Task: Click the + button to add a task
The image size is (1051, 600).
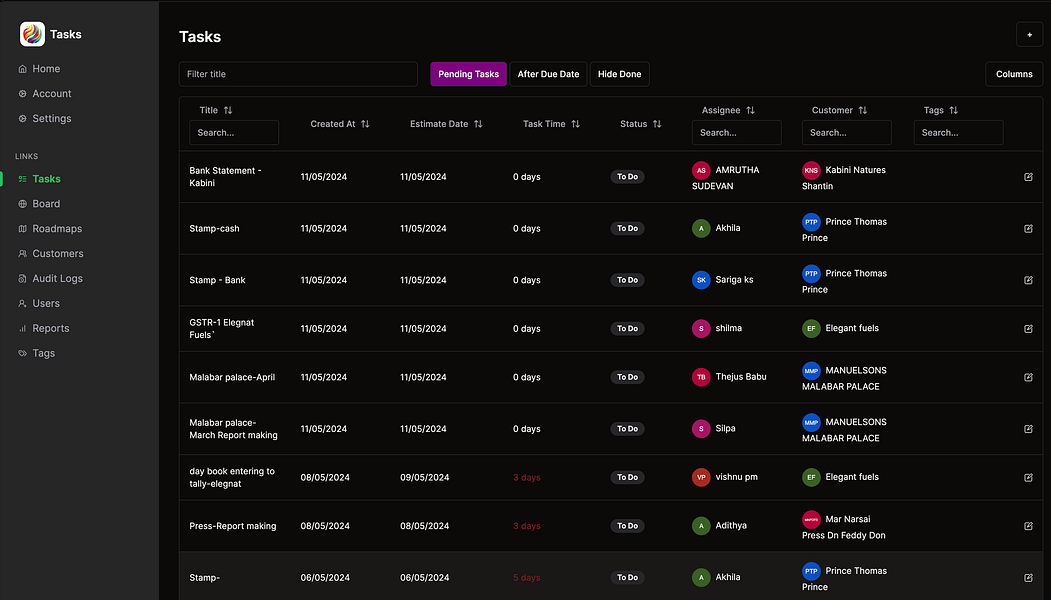Action: click(1029, 34)
